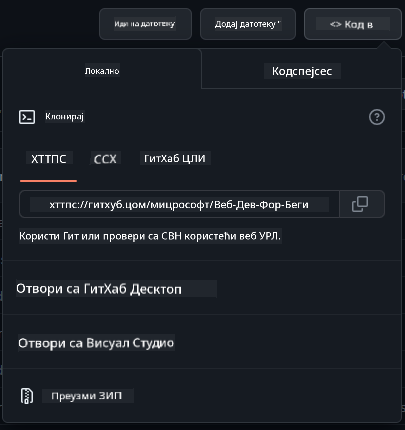The width and height of the screenshot is (405, 430).
Task: Click the Користи Гит или СВН hint text
Action: (150, 236)
